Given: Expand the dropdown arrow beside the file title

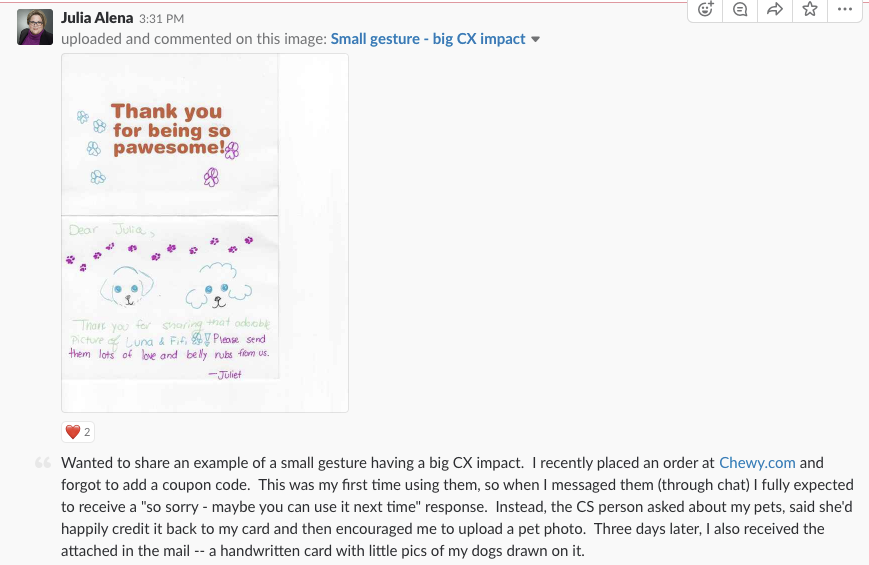Looking at the screenshot, I should pos(536,40).
